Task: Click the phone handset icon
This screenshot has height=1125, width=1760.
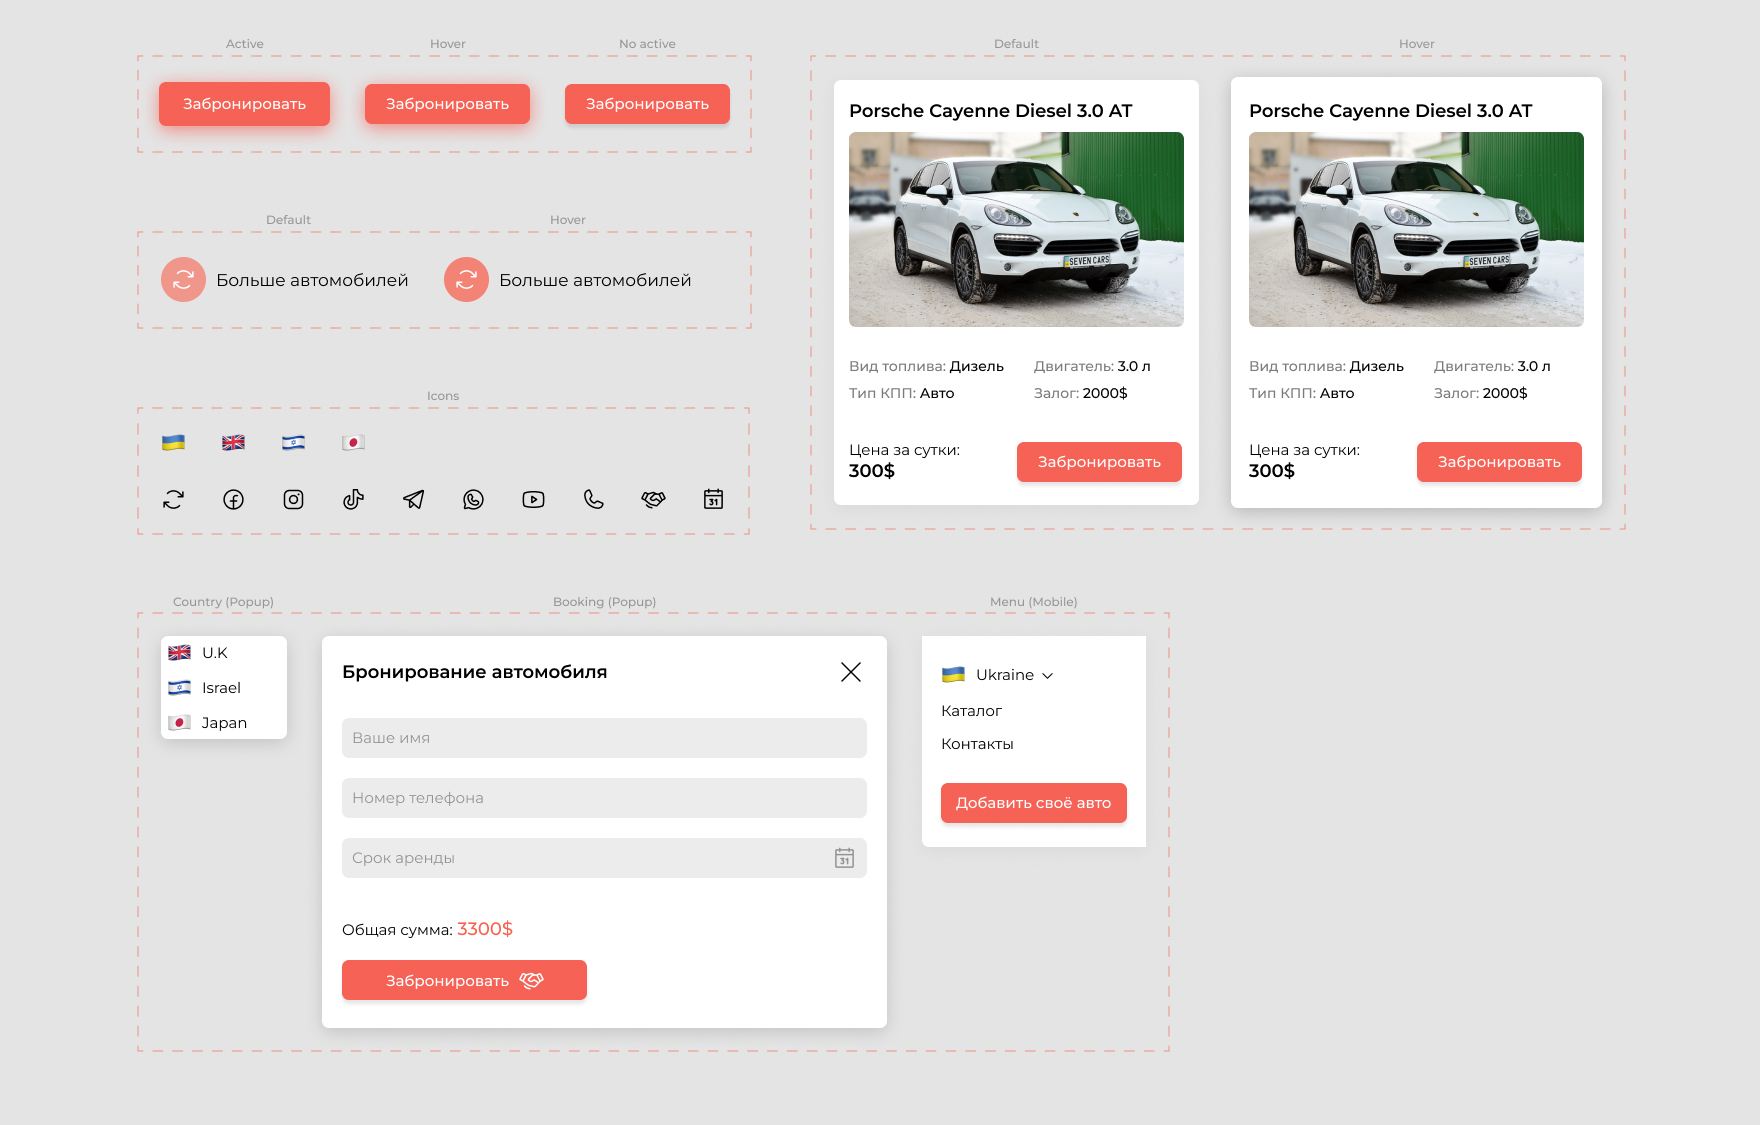Action: tap(593, 499)
